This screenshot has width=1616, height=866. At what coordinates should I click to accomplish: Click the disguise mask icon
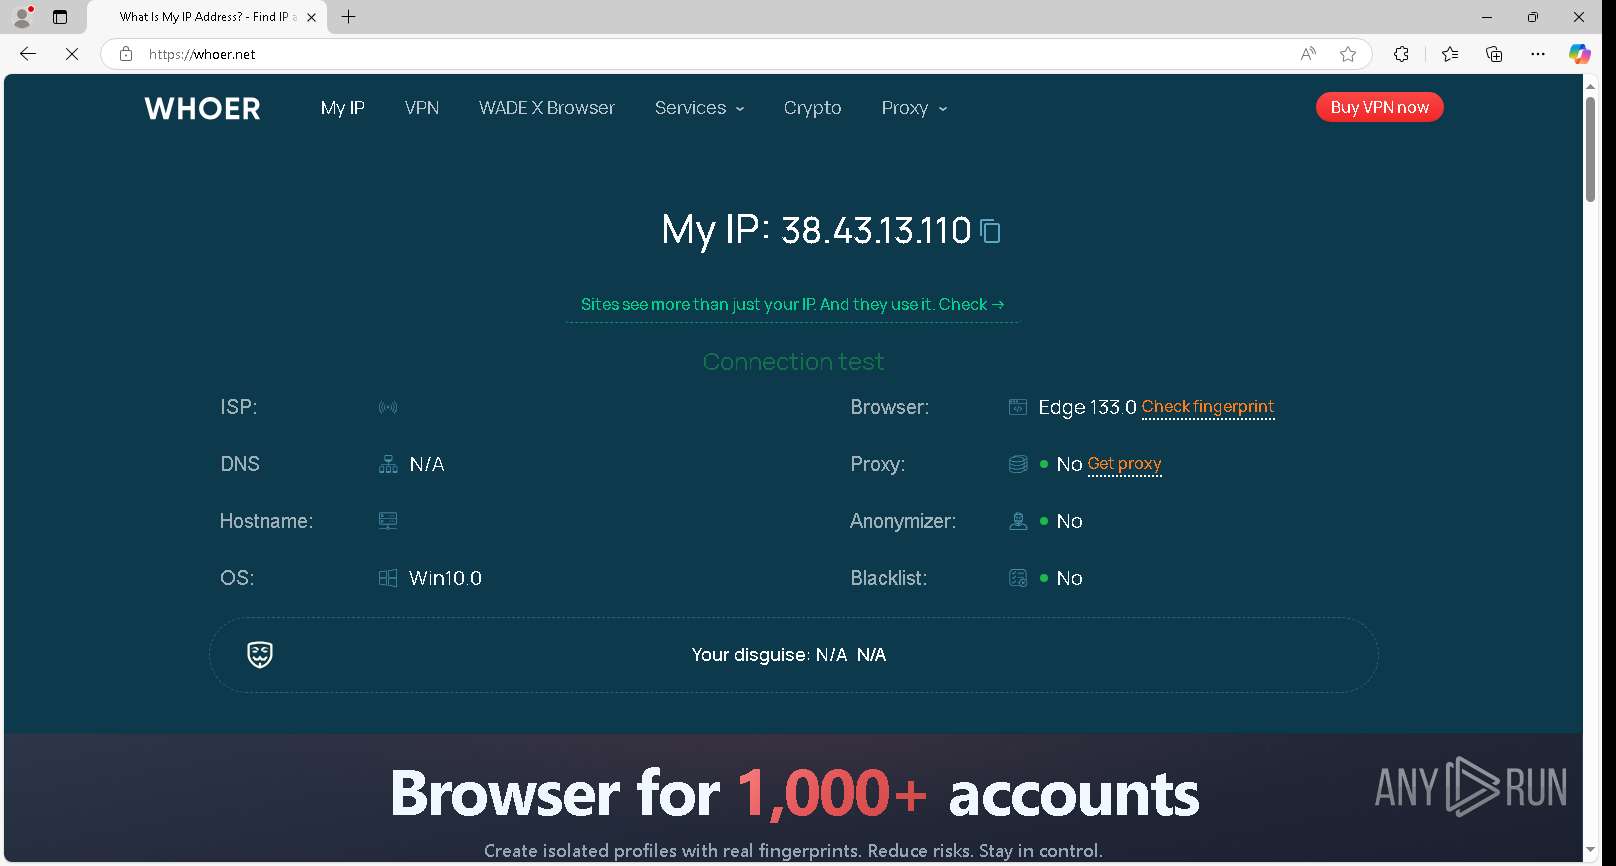pos(260,655)
